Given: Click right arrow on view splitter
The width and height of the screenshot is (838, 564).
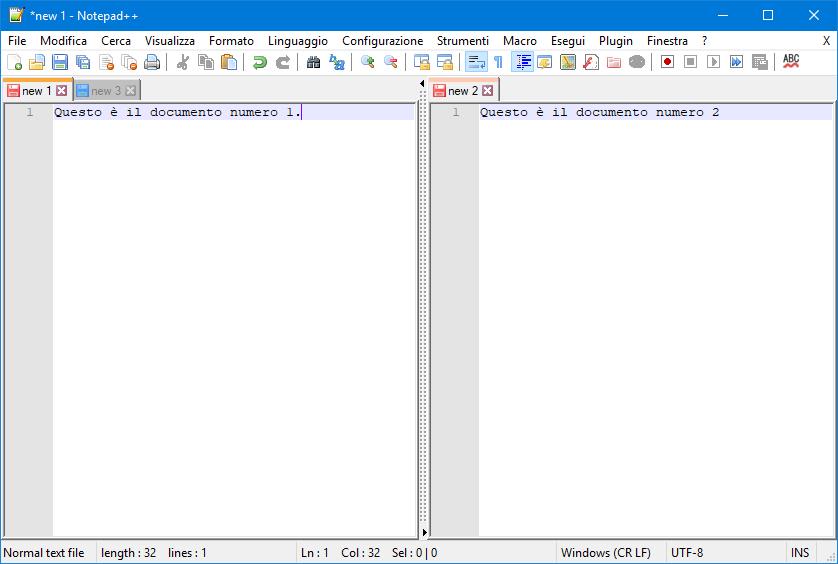Looking at the screenshot, I should pos(424,532).
